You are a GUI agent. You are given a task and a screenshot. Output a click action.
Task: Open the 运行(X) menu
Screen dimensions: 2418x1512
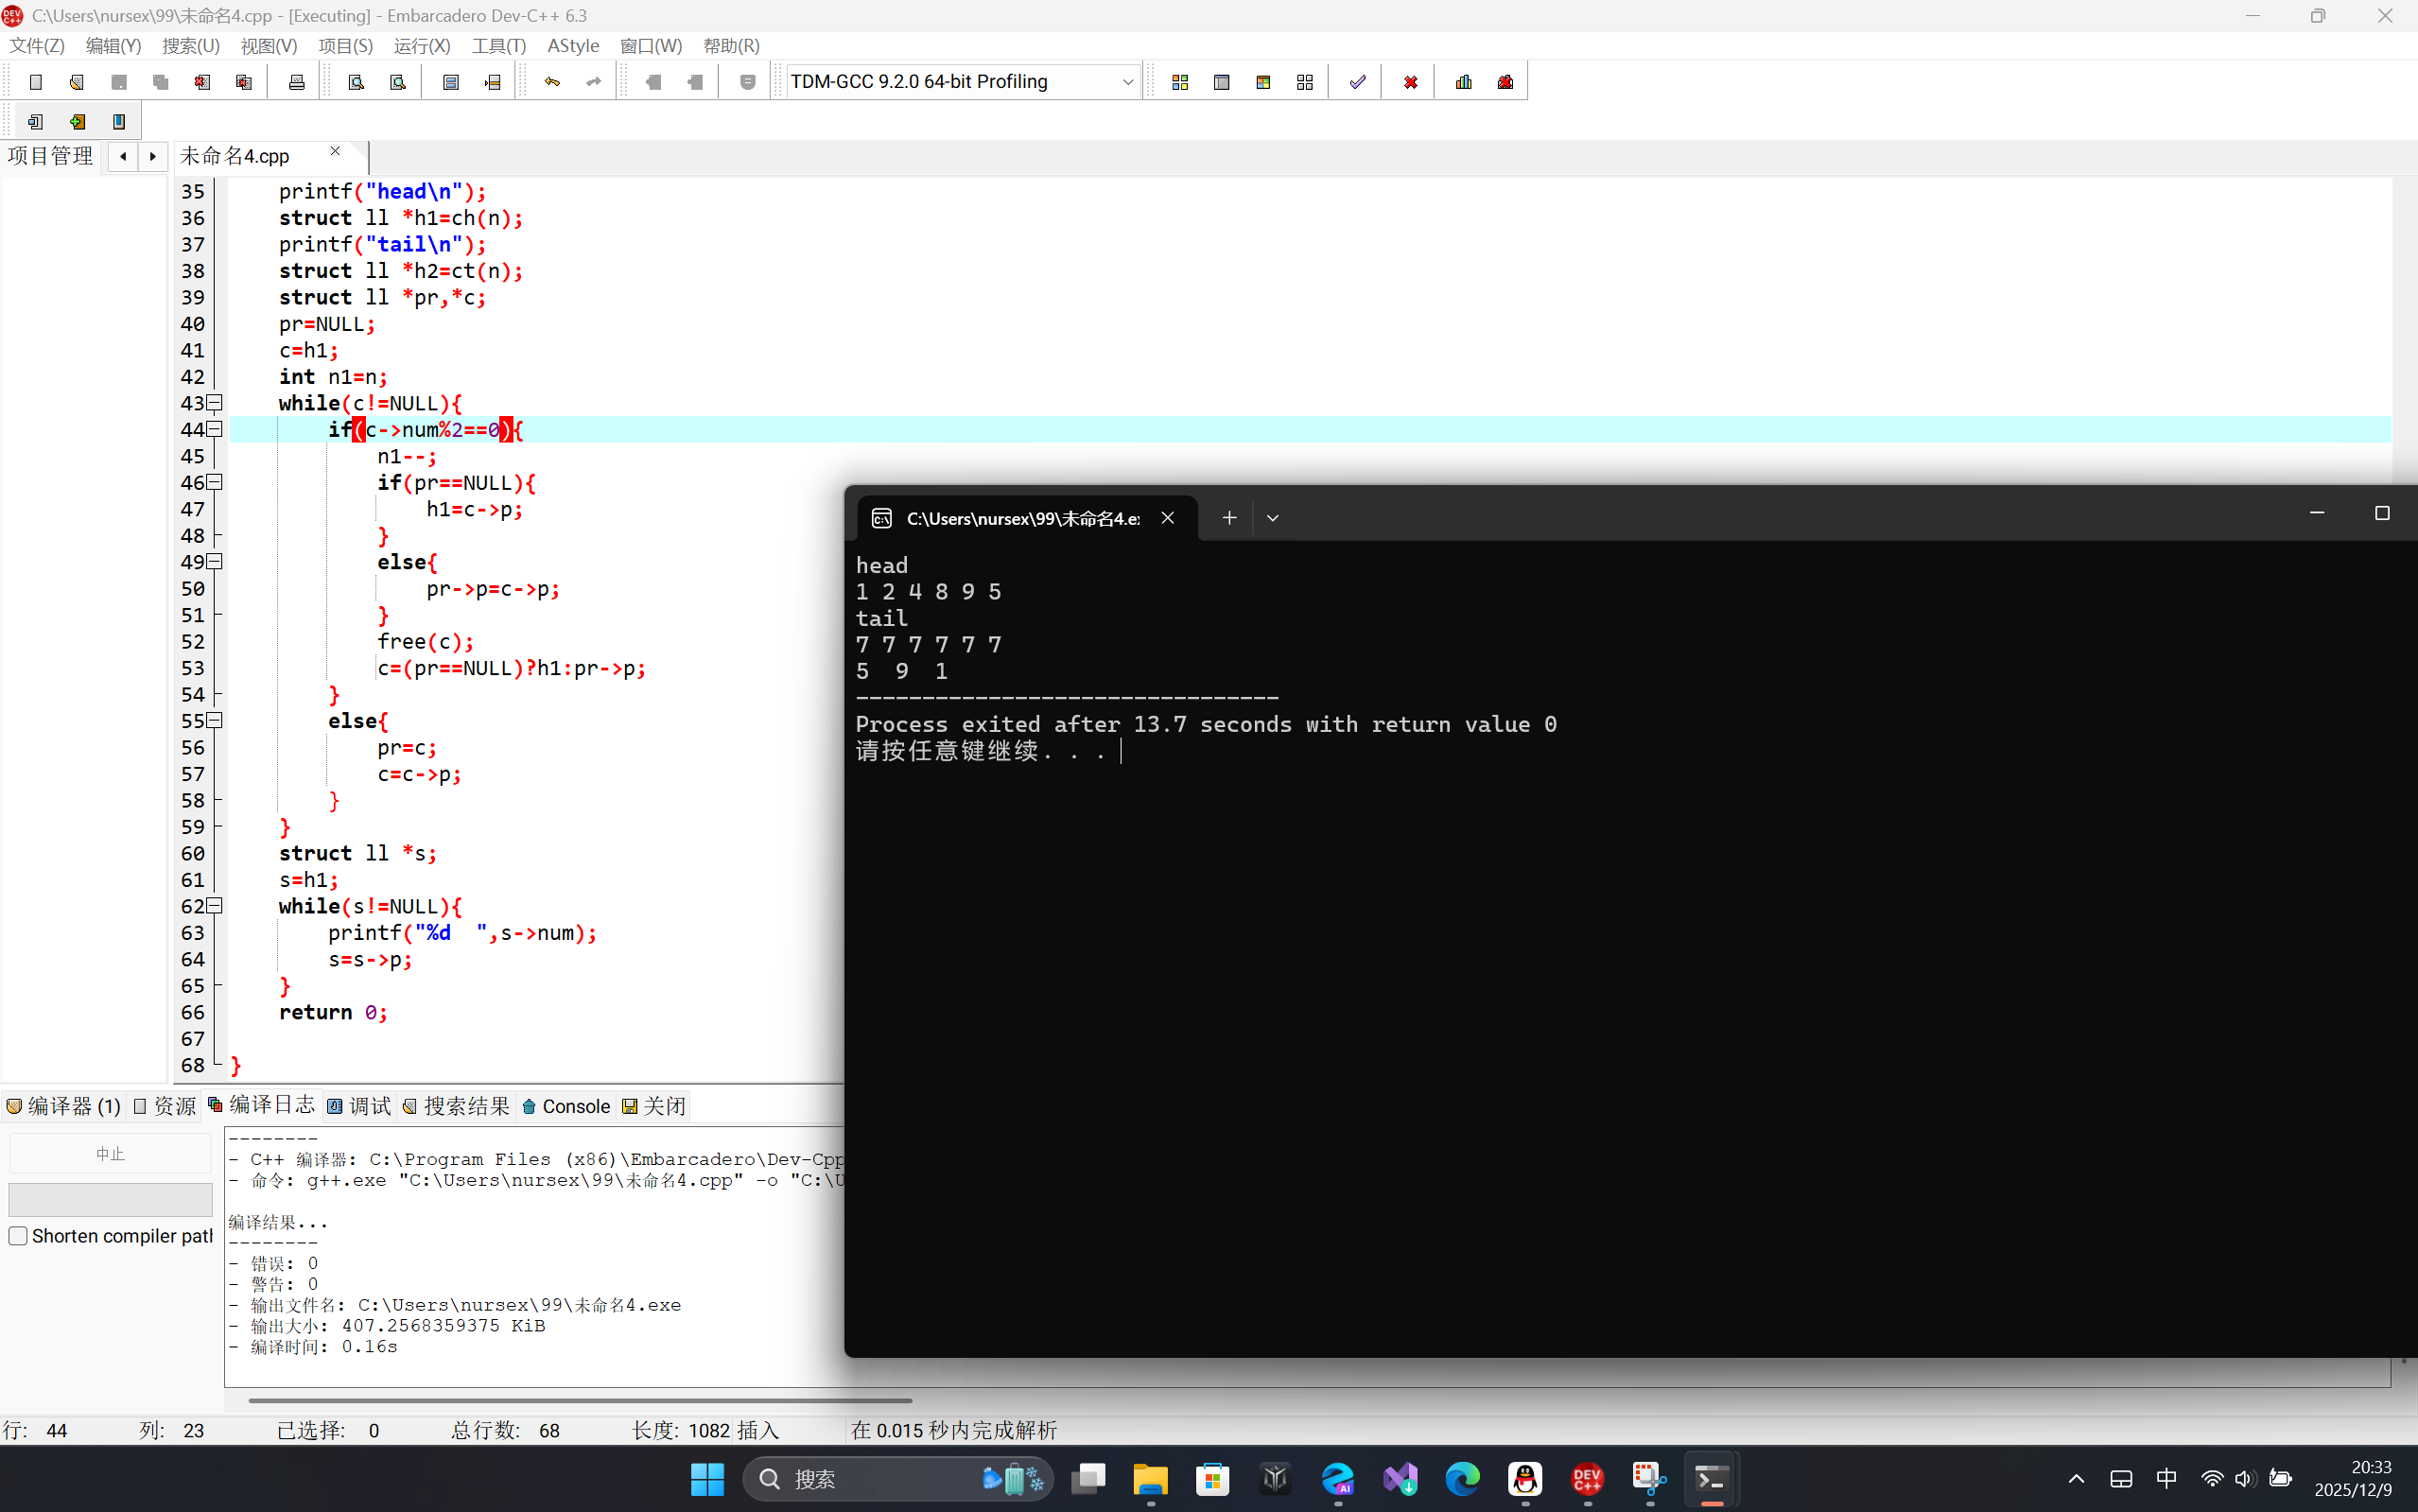[422, 46]
